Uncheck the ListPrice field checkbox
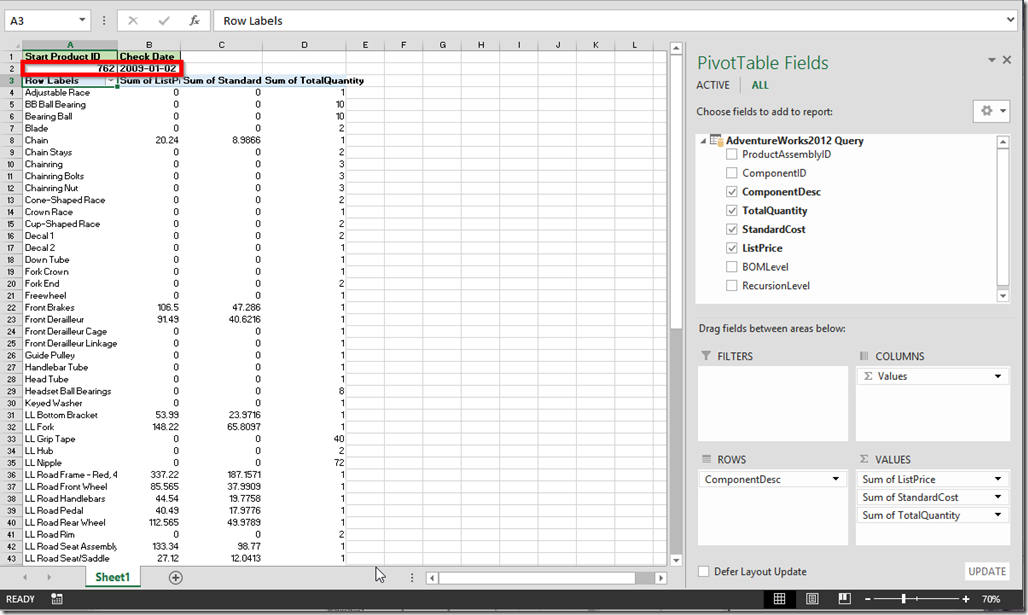This screenshot has height=615, width=1028. click(x=732, y=248)
